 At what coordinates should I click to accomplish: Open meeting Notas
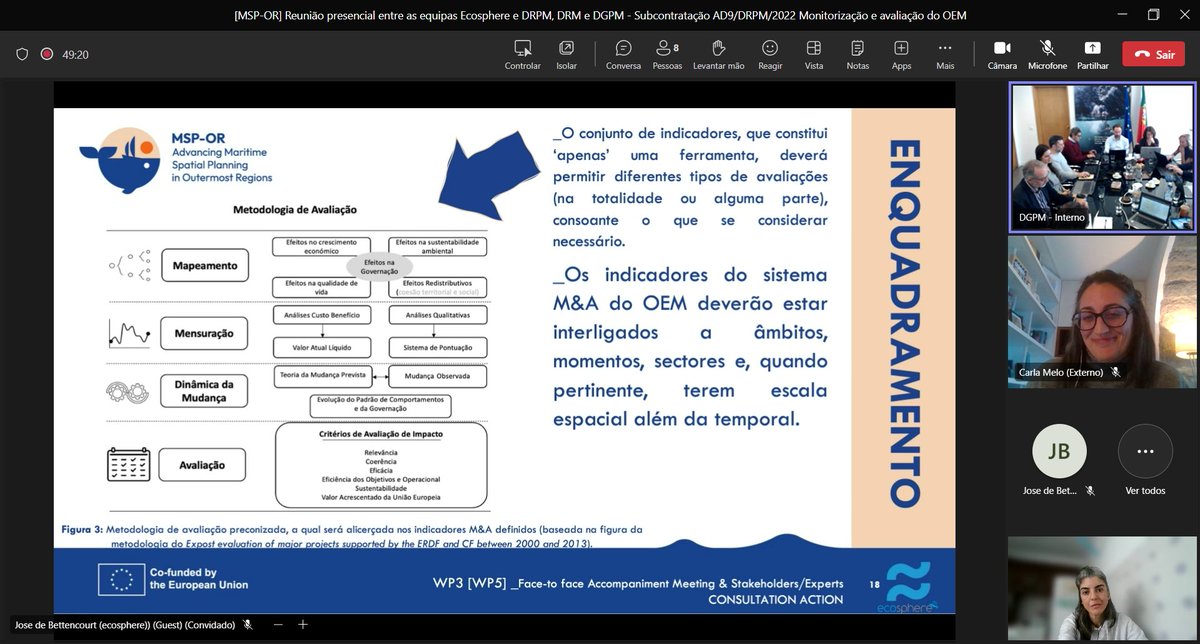pos(857,54)
